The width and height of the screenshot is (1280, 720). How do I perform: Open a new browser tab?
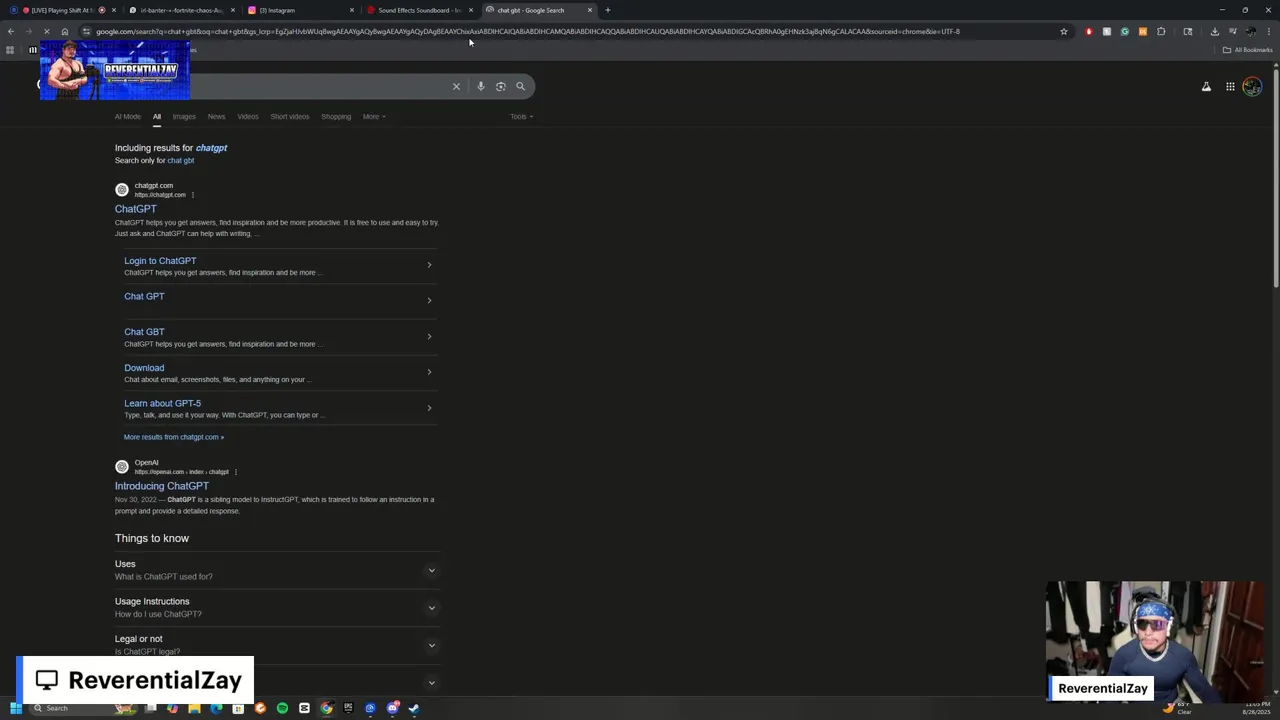coord(607,10)
